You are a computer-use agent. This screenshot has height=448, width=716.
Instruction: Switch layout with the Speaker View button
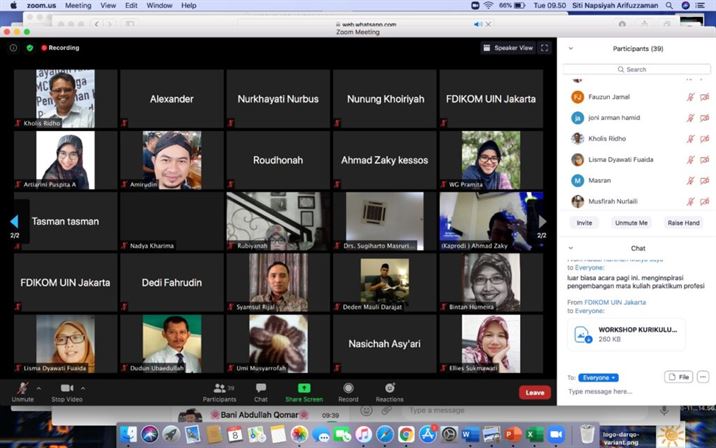point(508,47)
